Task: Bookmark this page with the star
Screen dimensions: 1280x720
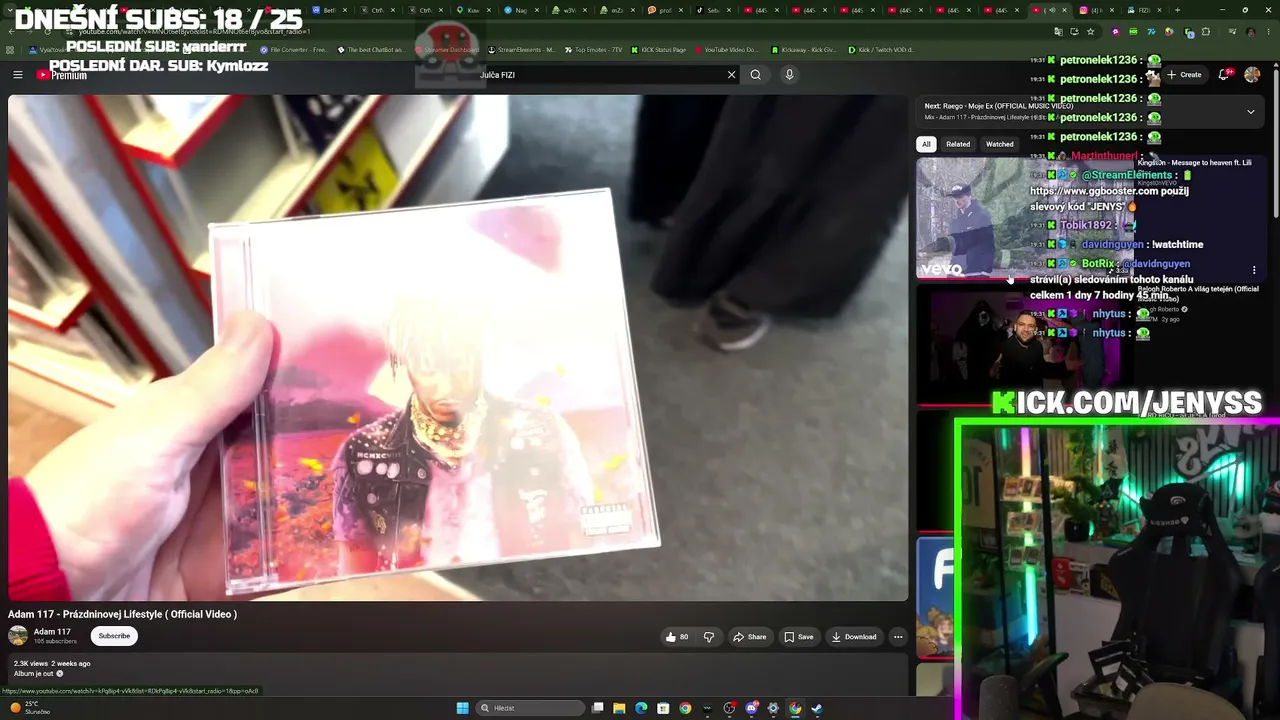Action: coord(1091,31)
